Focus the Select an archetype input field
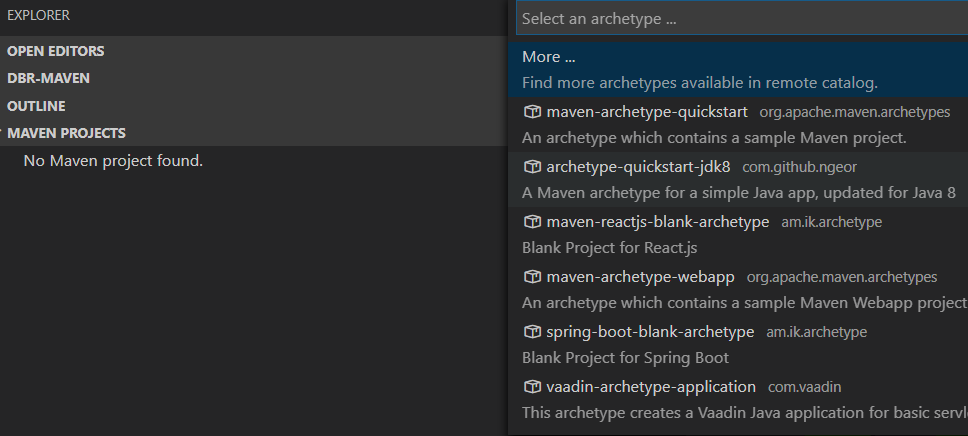Viewport: 968px width, 436px height. coord(740,18)
